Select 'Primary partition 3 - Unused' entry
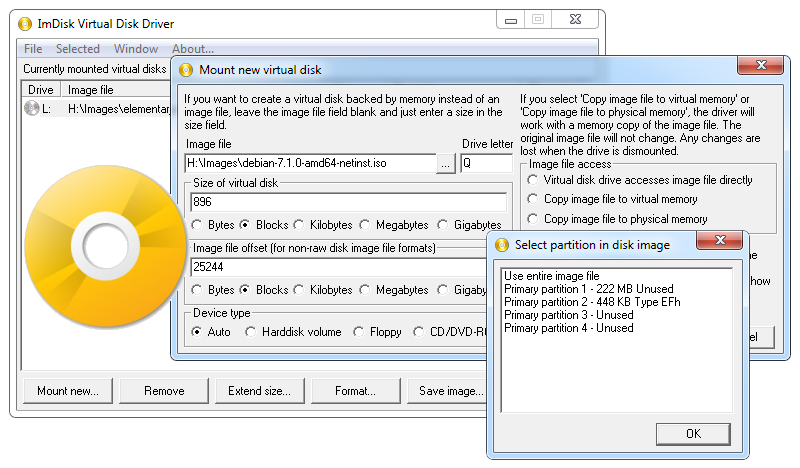 coord(569,315)
